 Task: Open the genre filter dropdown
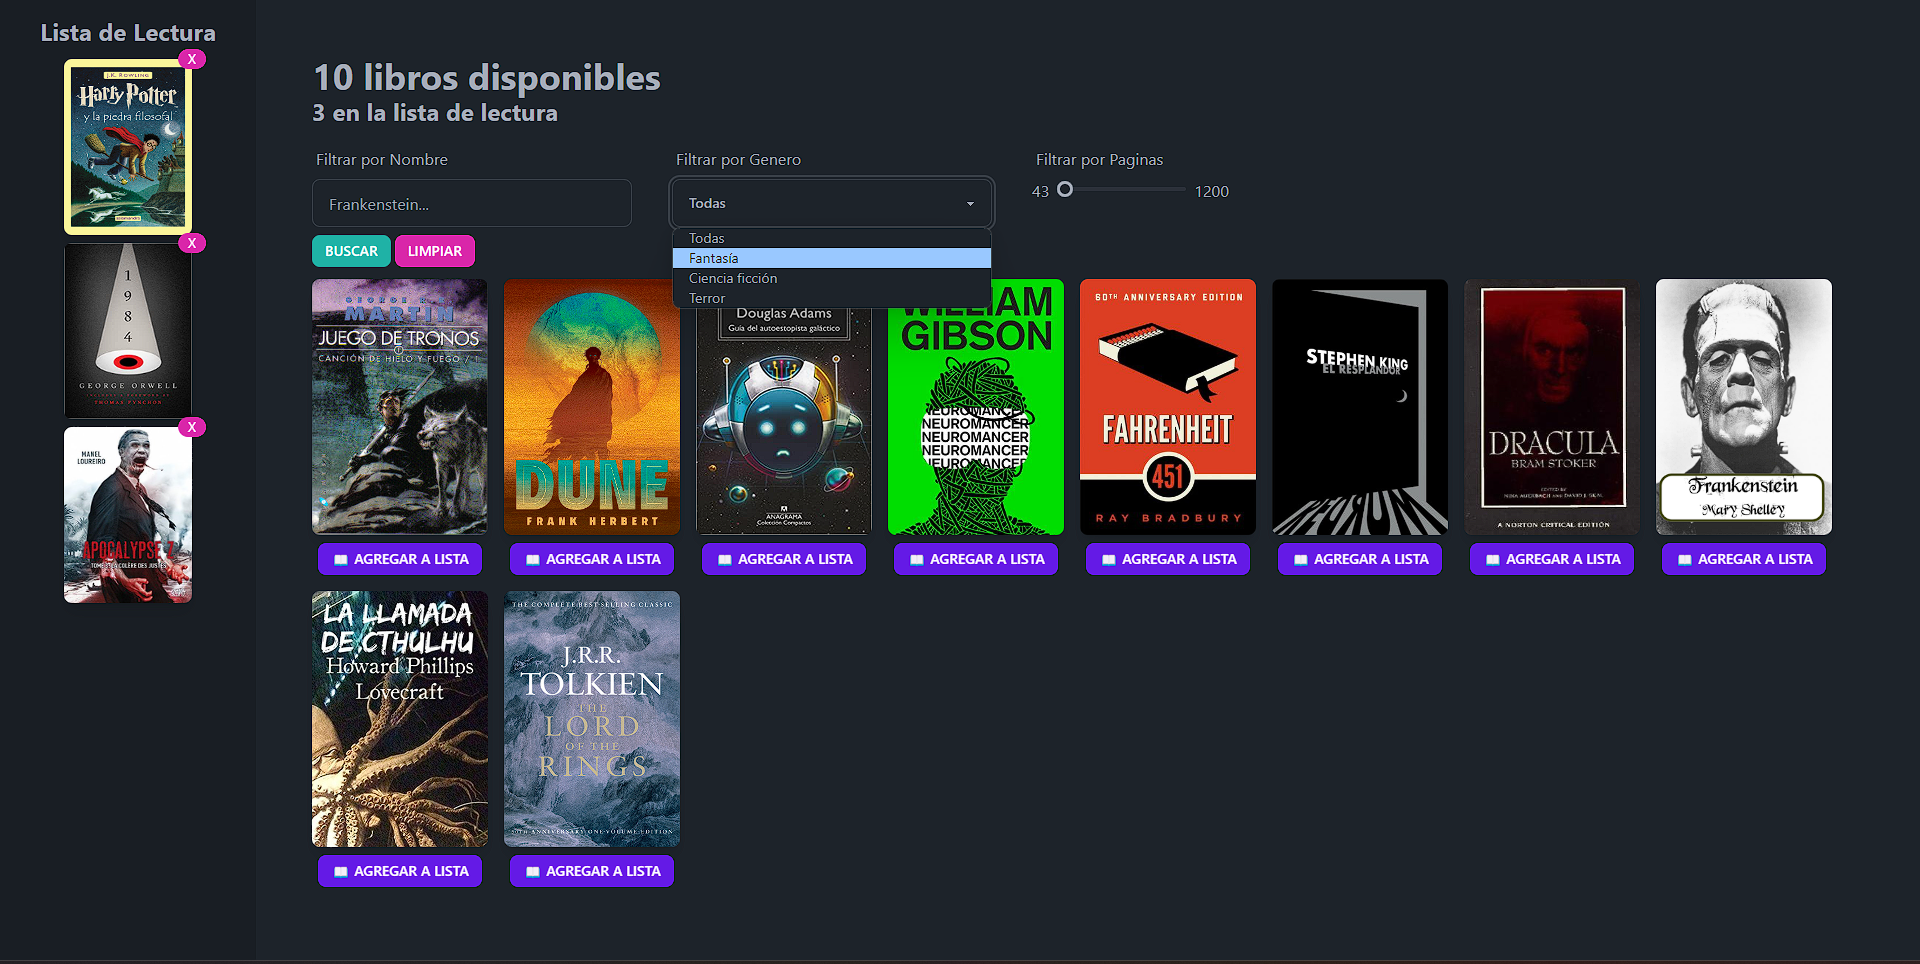832,203
